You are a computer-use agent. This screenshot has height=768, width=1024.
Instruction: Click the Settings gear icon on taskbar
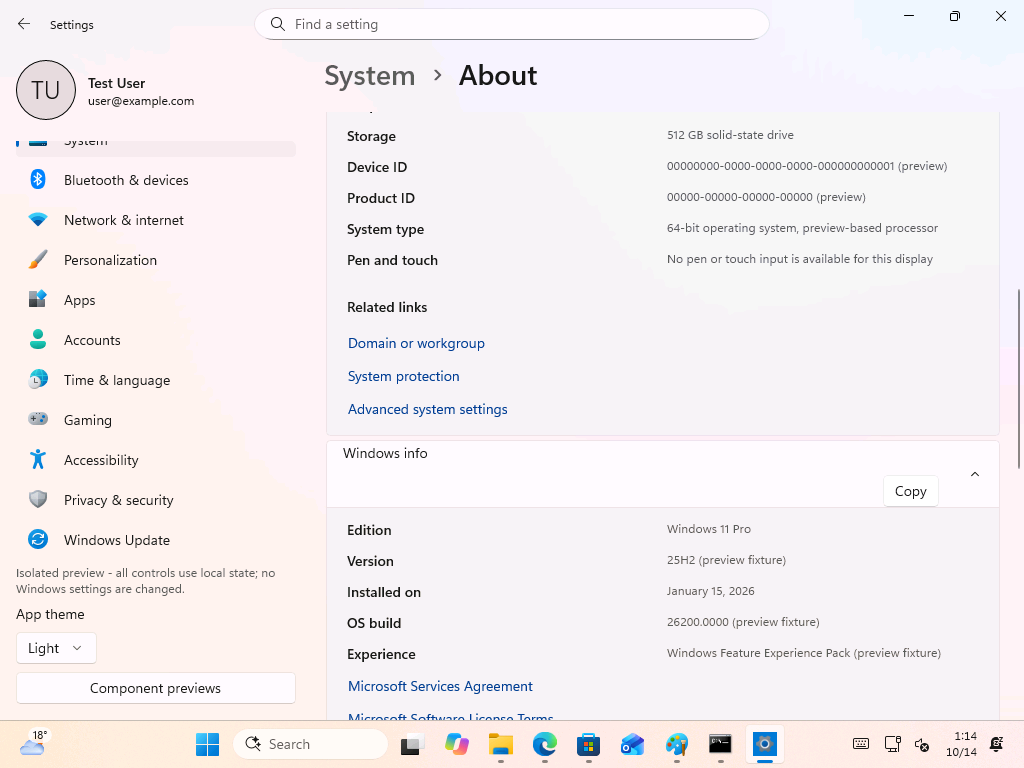pyautogui.click(x=765, y=744)
